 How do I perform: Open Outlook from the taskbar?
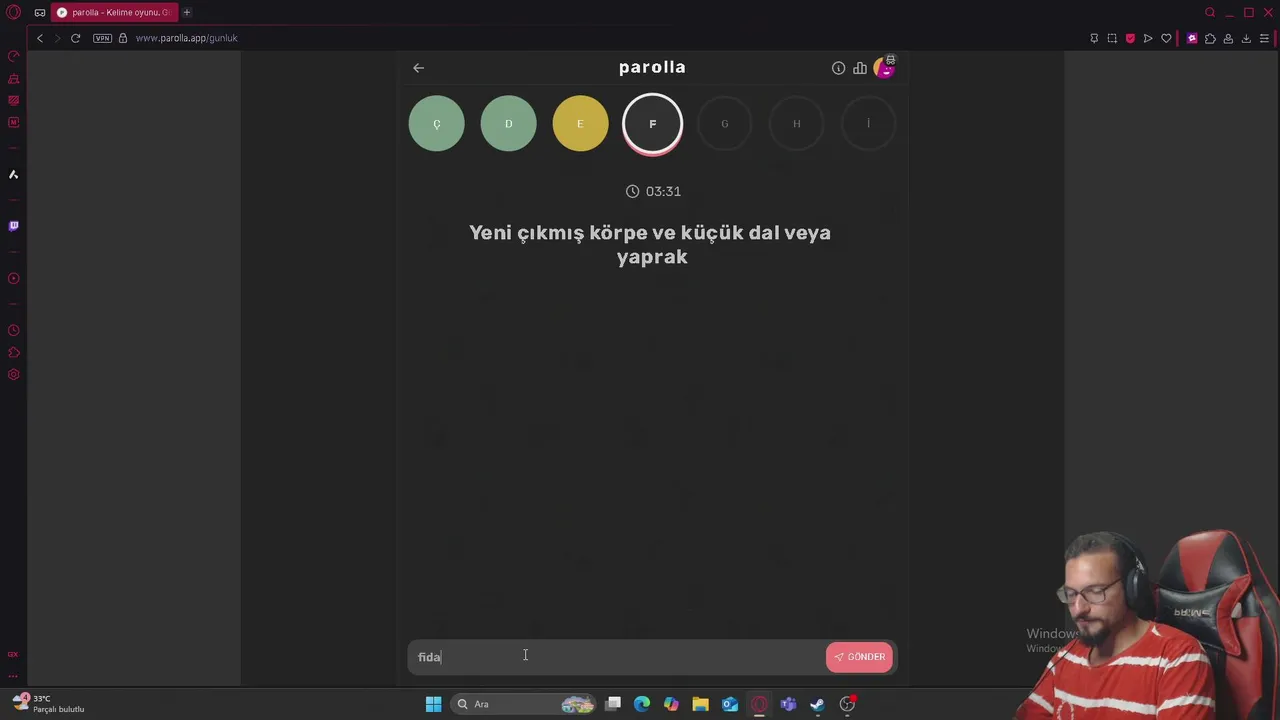point(730,704)
